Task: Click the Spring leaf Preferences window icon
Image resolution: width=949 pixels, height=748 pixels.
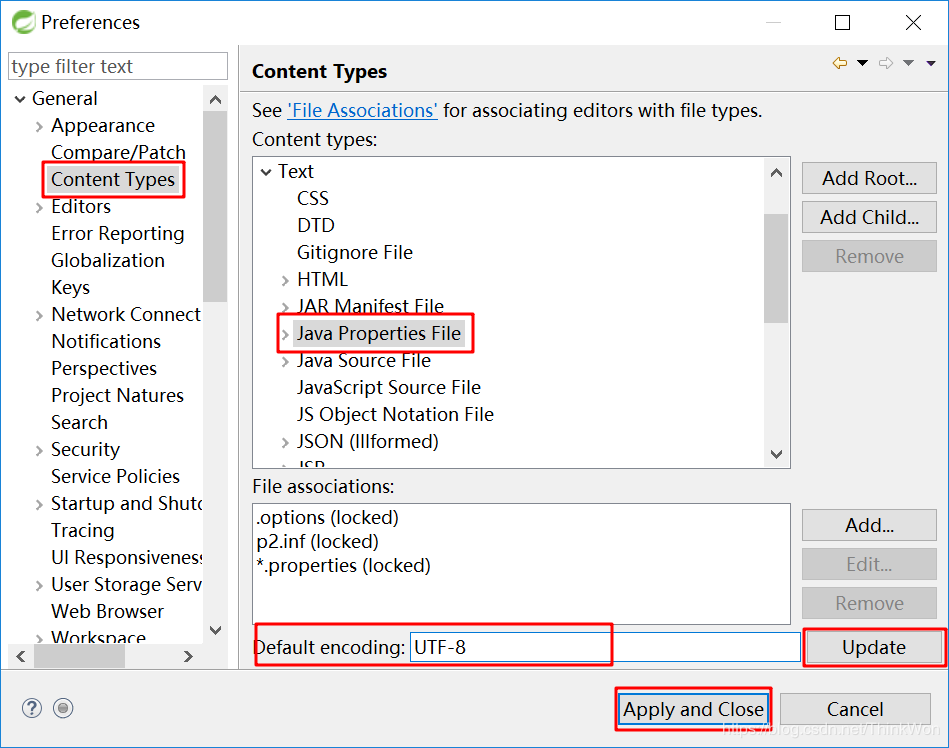Action: pos(24,22)
